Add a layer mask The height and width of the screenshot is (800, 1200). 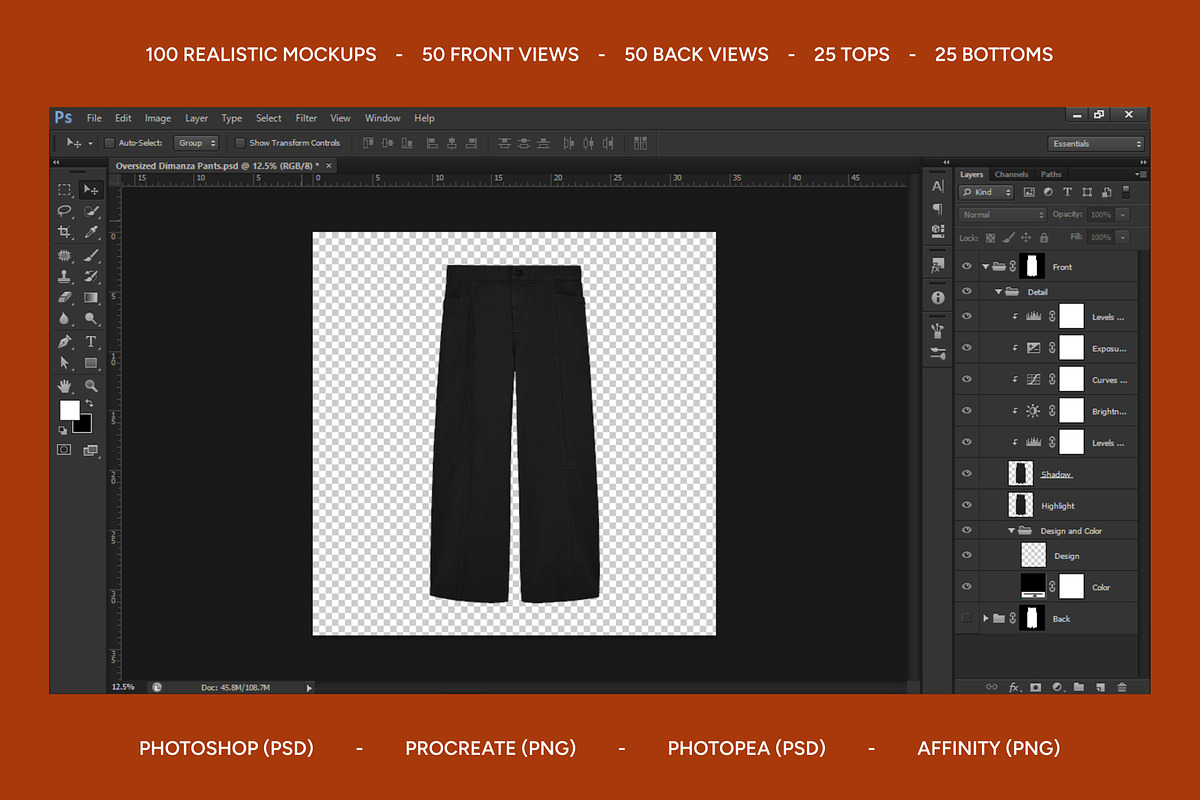coord(1036,687)
